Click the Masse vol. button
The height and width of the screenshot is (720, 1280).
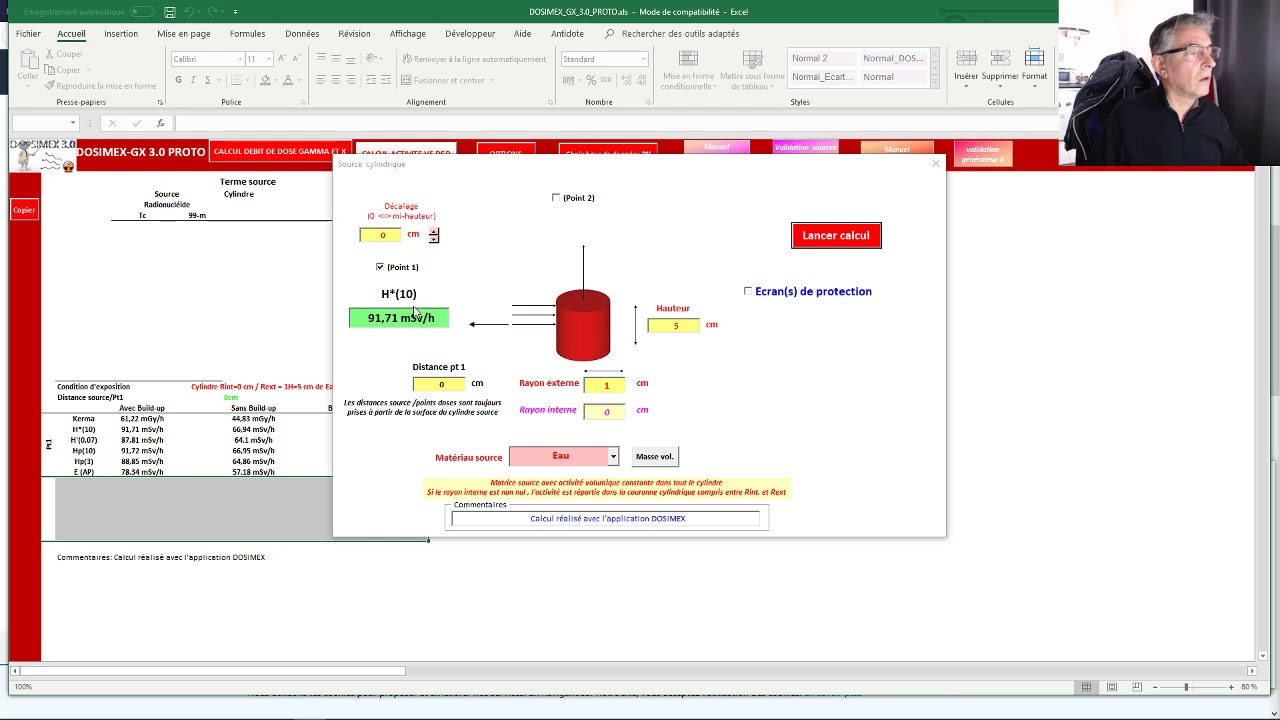click(x=655, y=457)
